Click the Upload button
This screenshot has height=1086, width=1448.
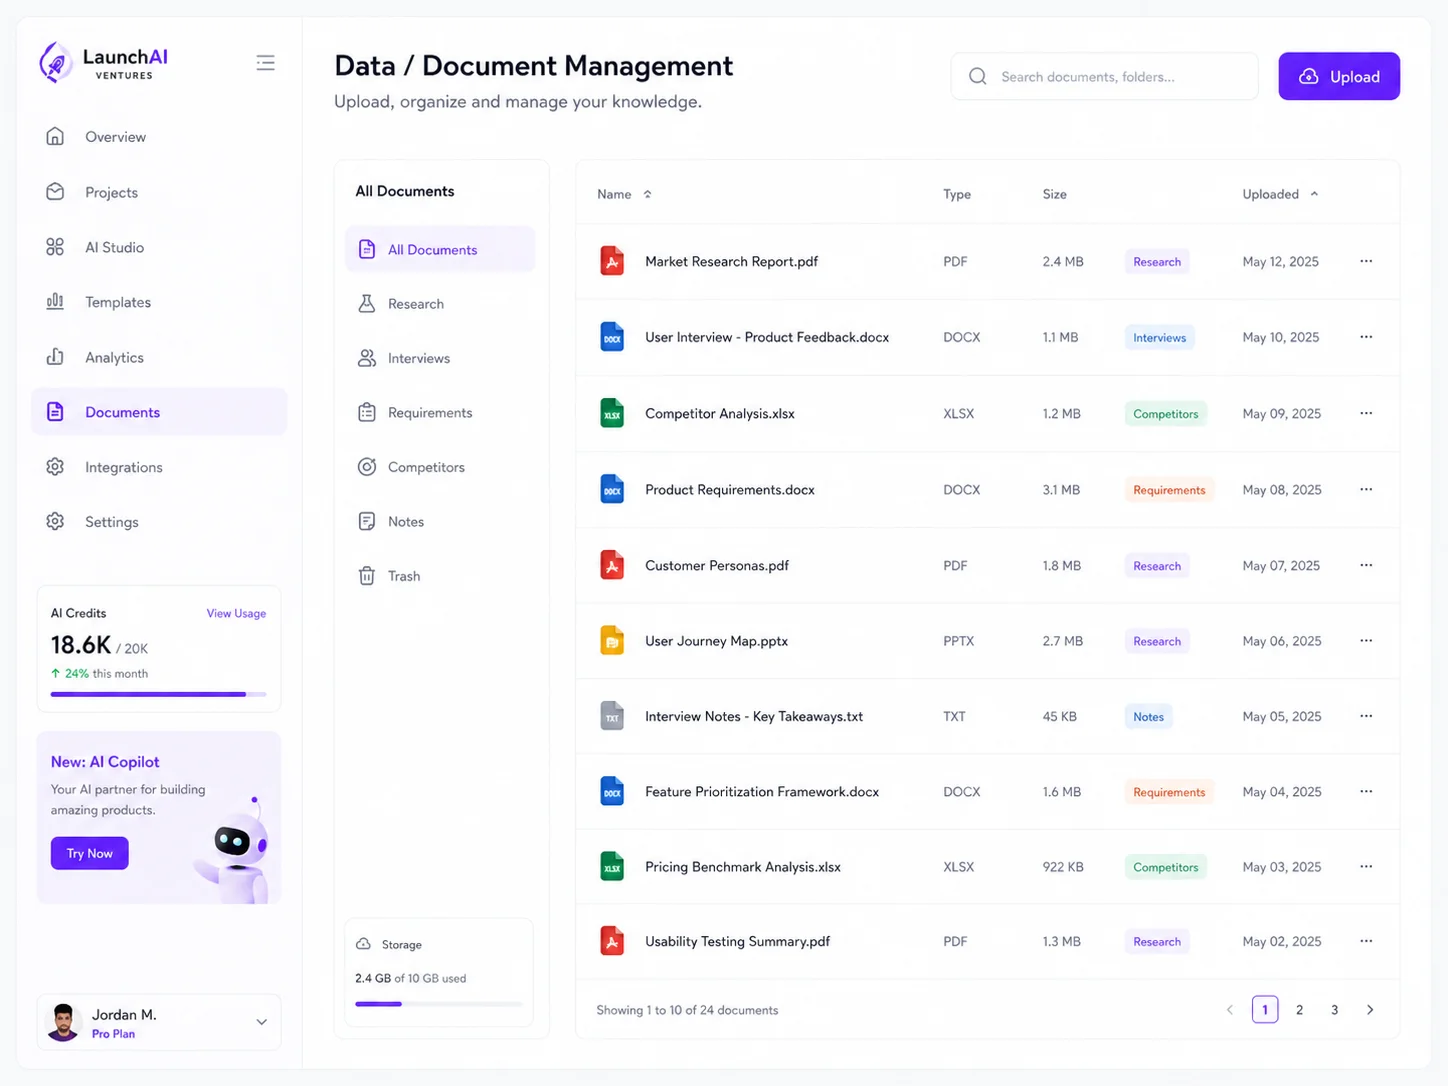1339,76
